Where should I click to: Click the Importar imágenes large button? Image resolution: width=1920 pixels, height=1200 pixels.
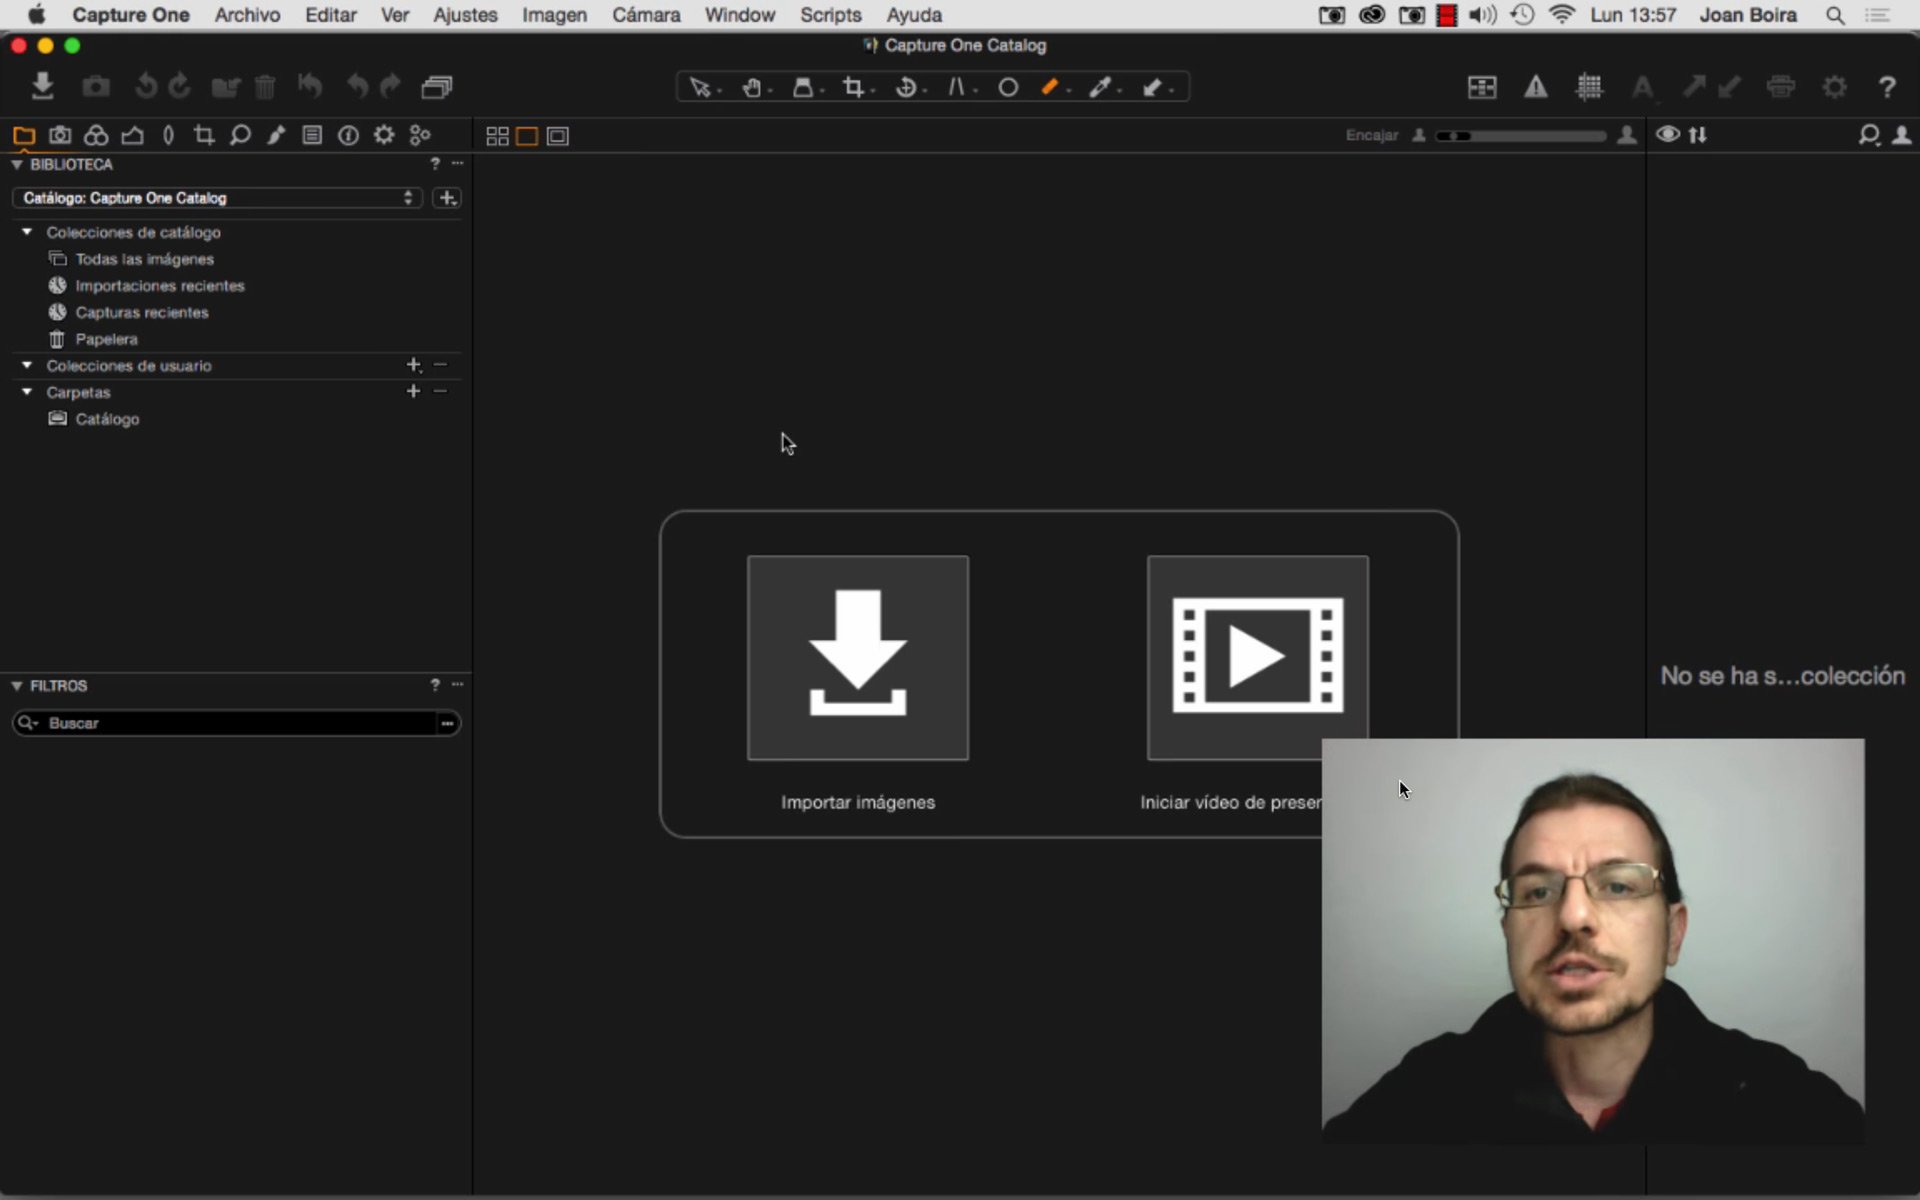coord(858,658)
